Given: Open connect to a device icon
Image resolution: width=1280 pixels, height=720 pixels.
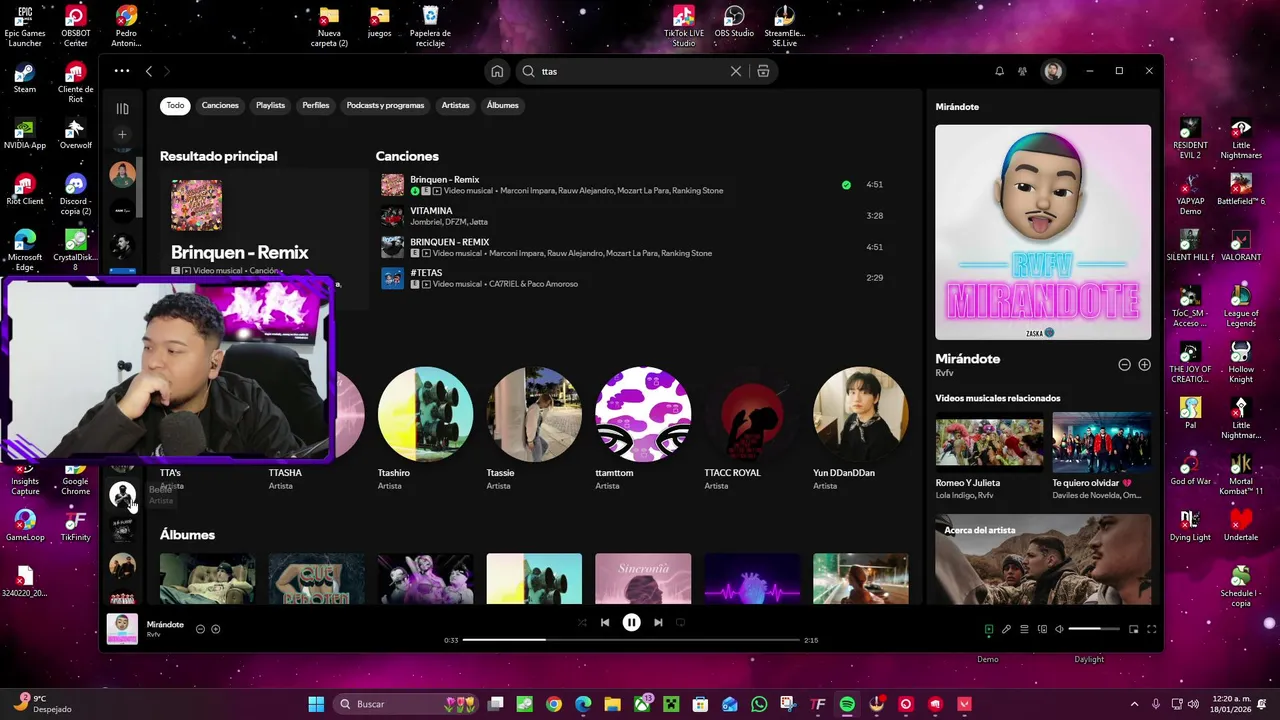Looking at the screenshot, I should point(1042,629).
